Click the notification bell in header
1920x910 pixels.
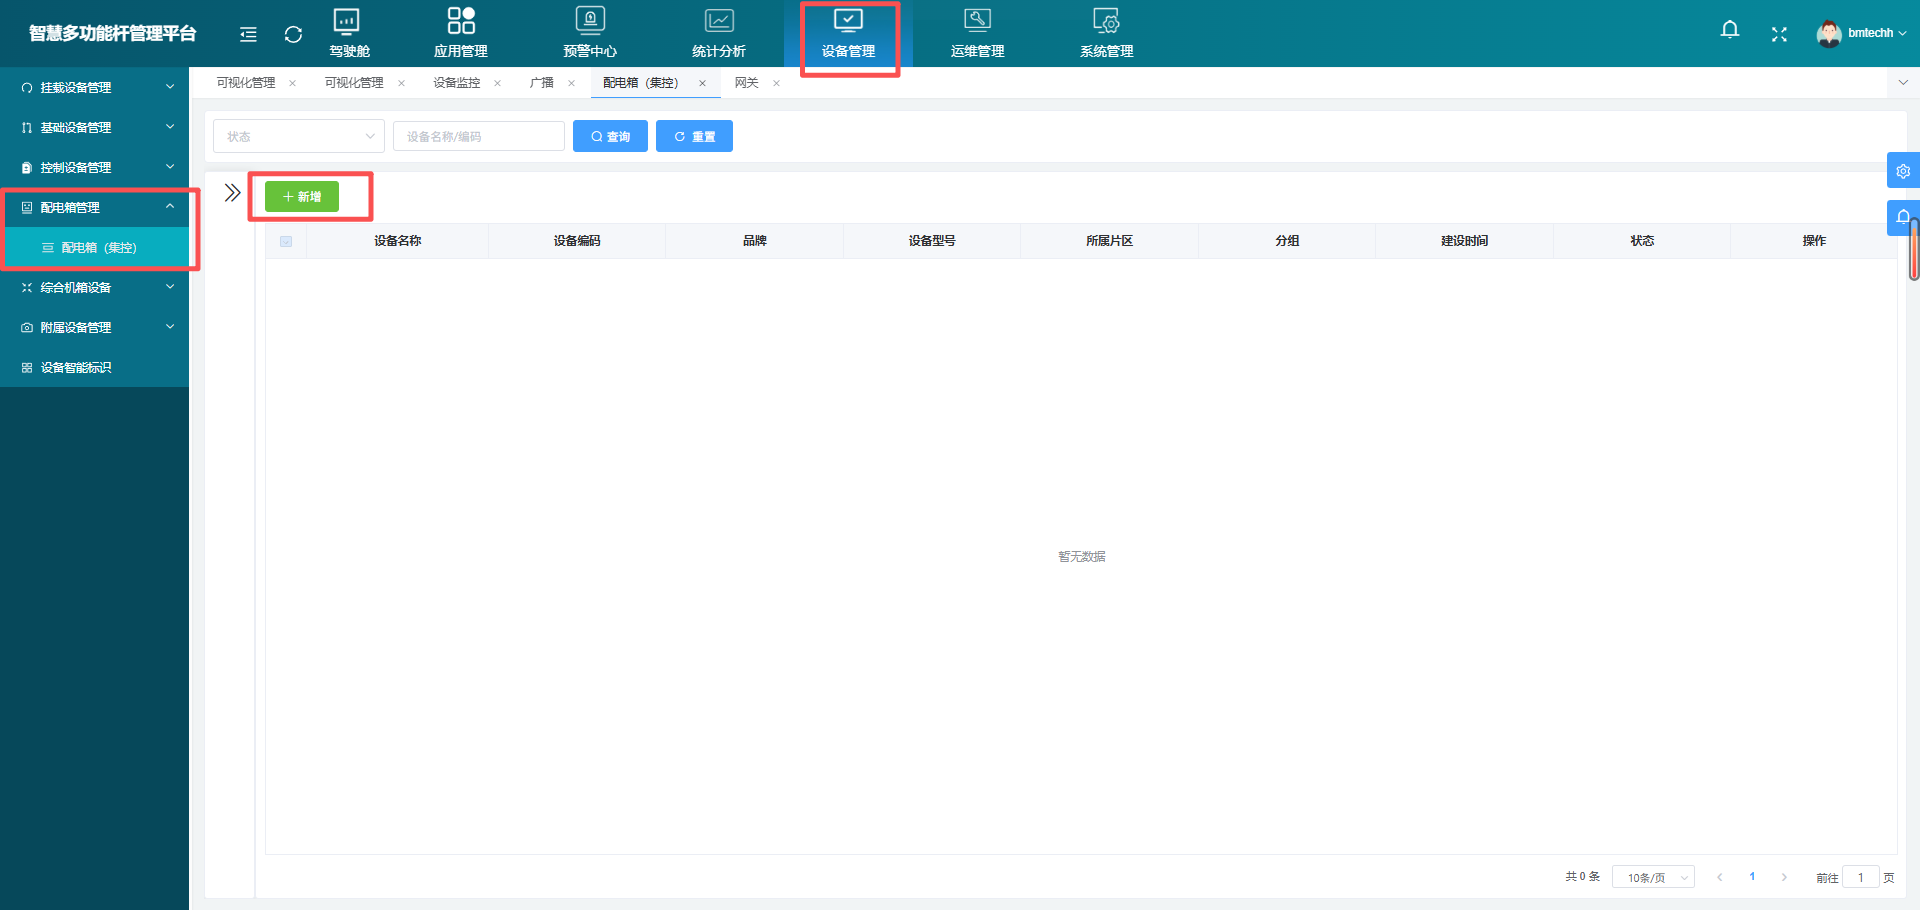click(1729, 31)
